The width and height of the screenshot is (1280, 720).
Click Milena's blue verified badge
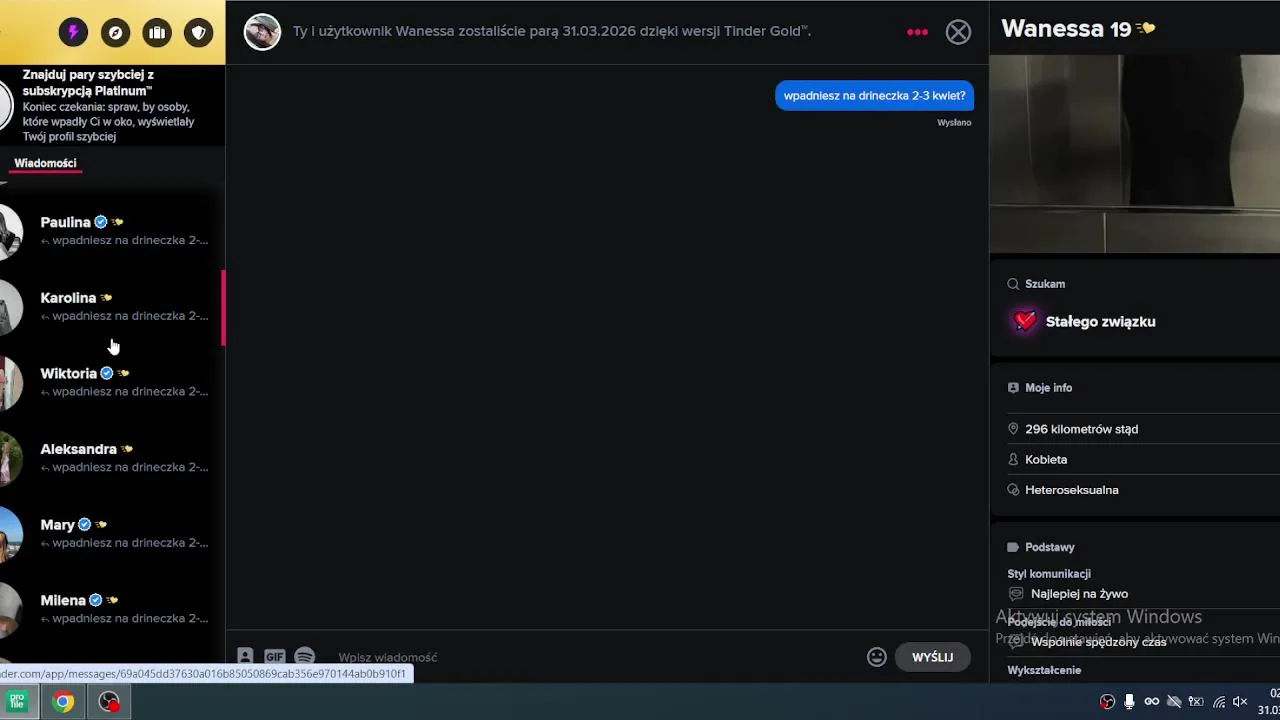click(x=96, y=600)
